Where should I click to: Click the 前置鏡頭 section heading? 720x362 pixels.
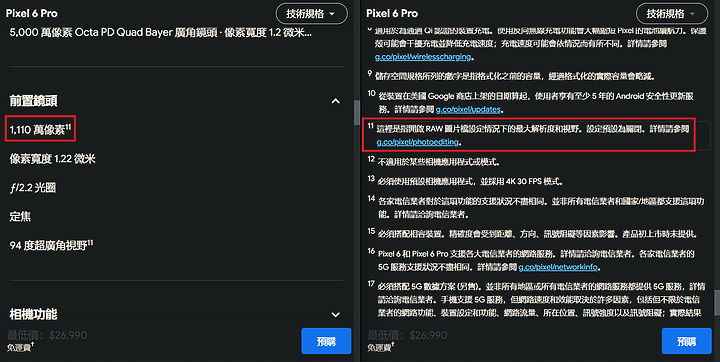[x=34, y=101]
